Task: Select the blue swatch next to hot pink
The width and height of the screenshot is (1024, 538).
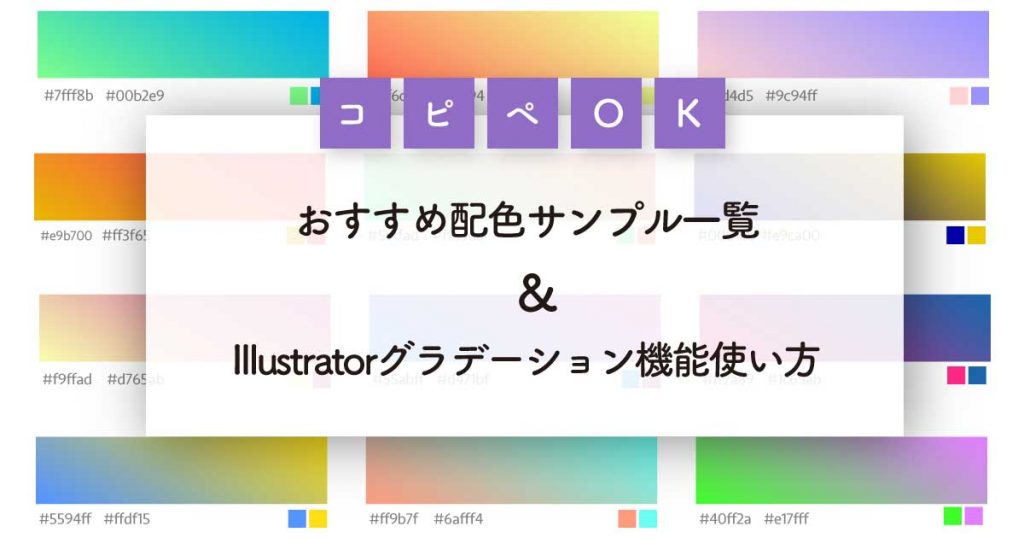Action: (977, 375)
